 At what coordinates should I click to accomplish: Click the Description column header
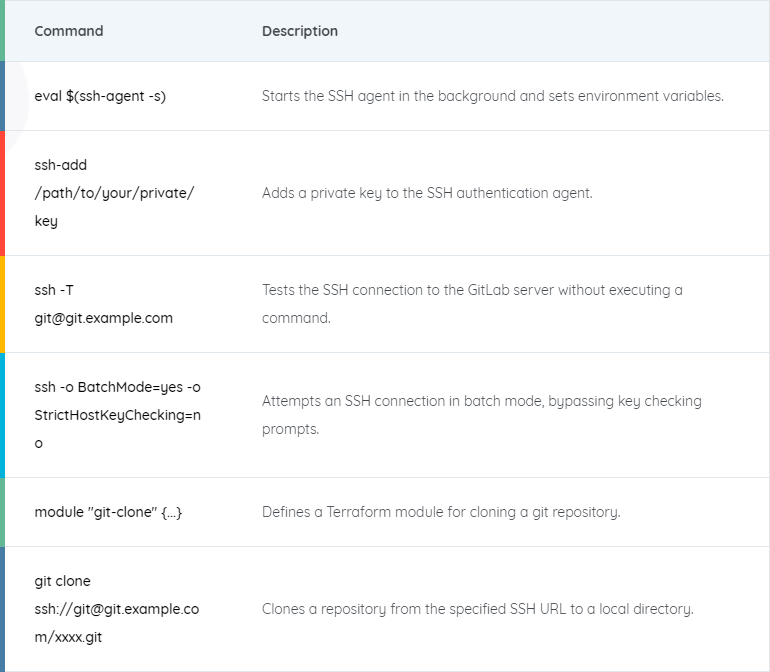point(300,31)
